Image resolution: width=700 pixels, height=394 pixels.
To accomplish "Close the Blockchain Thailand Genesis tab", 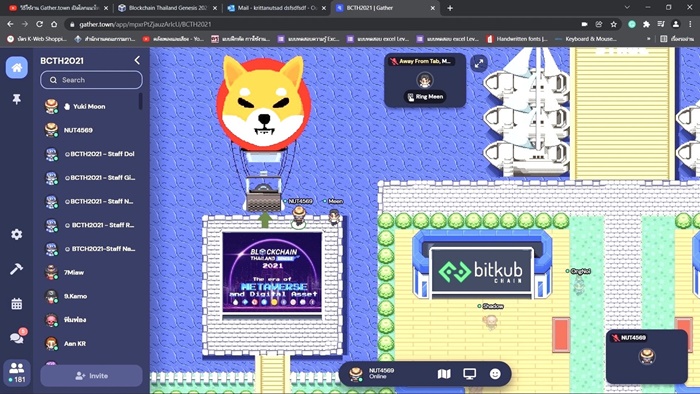I will (215, 8).
